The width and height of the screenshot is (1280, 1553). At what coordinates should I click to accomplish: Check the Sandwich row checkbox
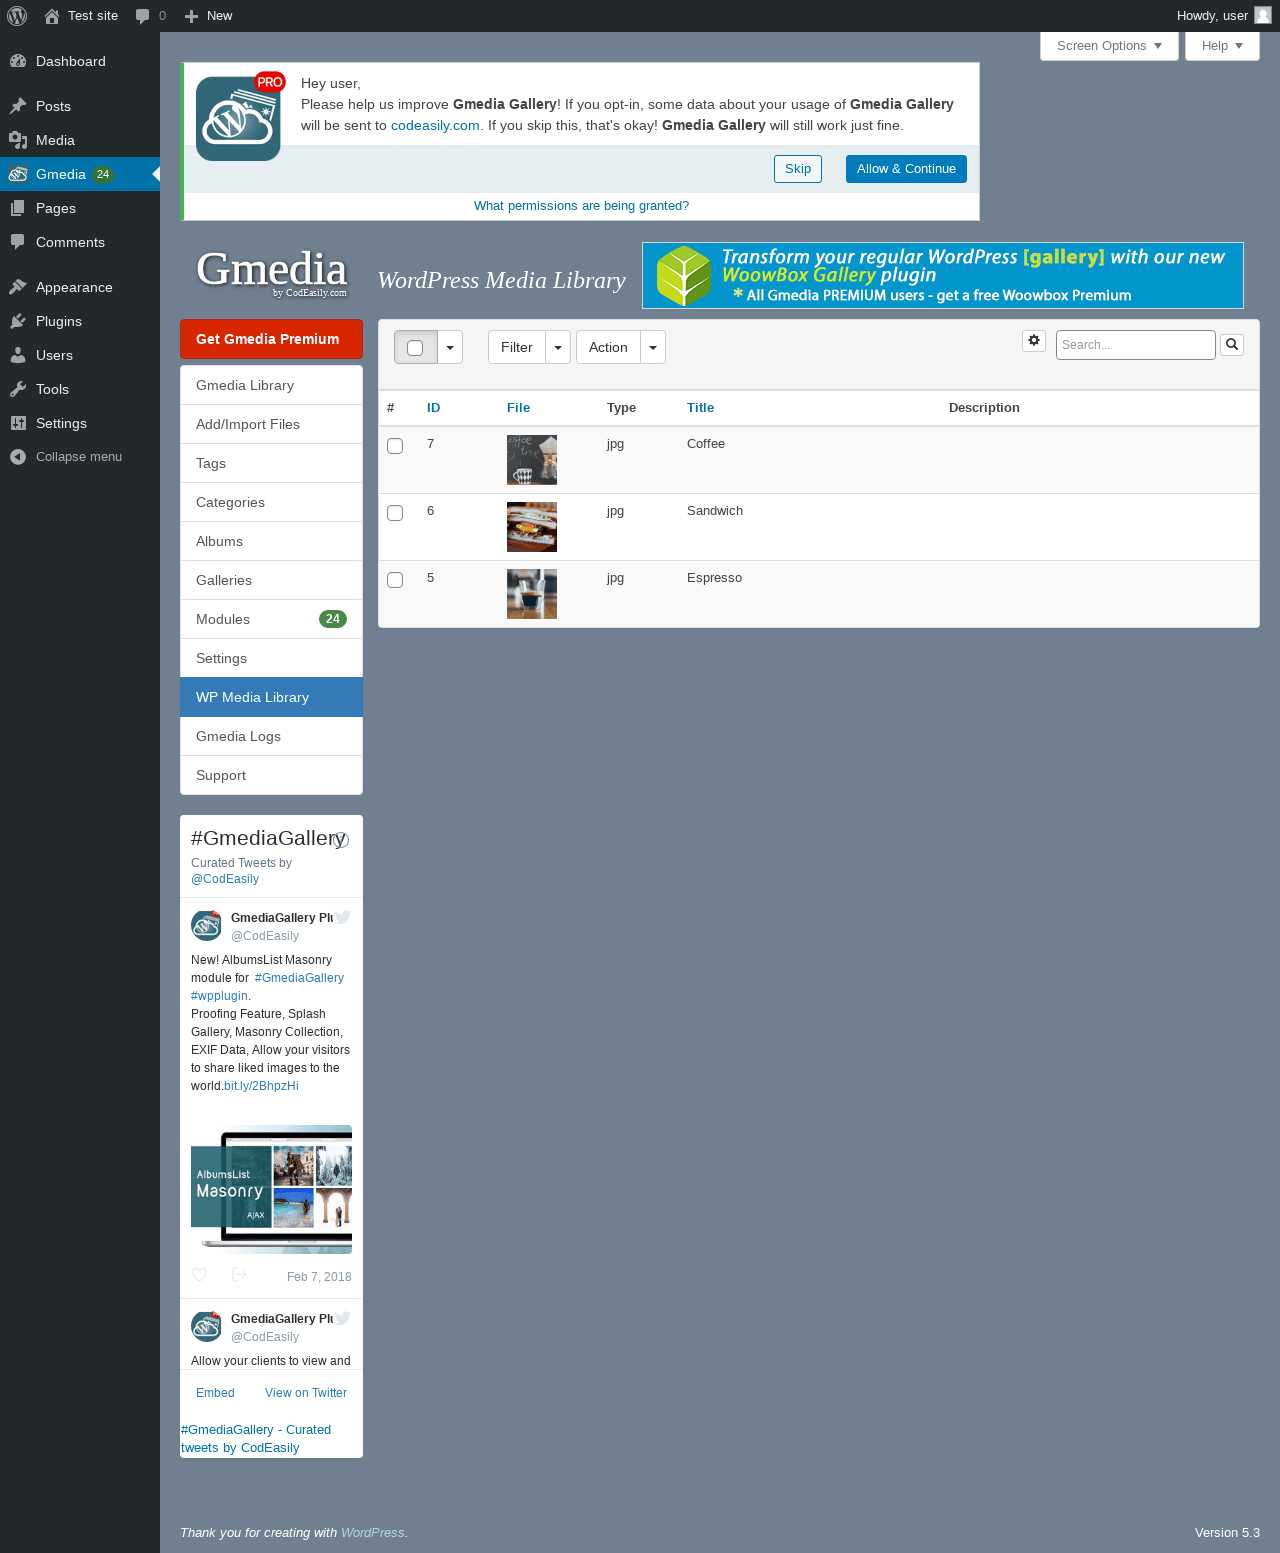(395, 513)
